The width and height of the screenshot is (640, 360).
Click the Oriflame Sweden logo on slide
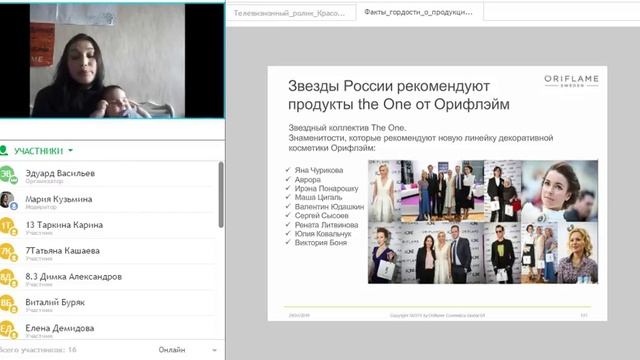[571, 80]
